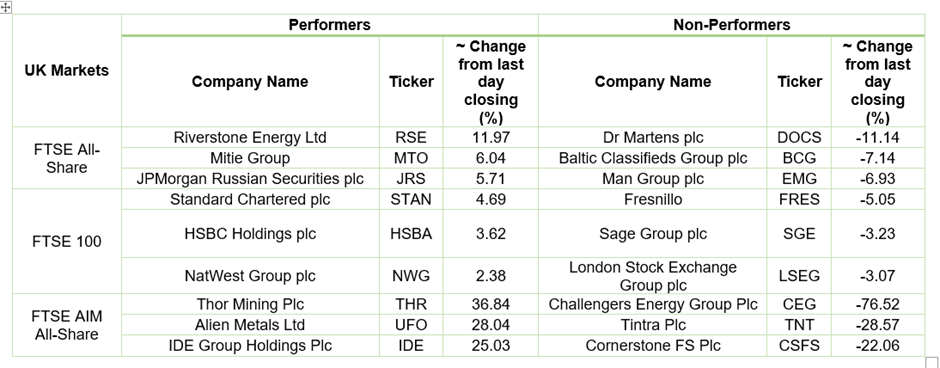Click the -76.52 change value

[x=878, y=304]
